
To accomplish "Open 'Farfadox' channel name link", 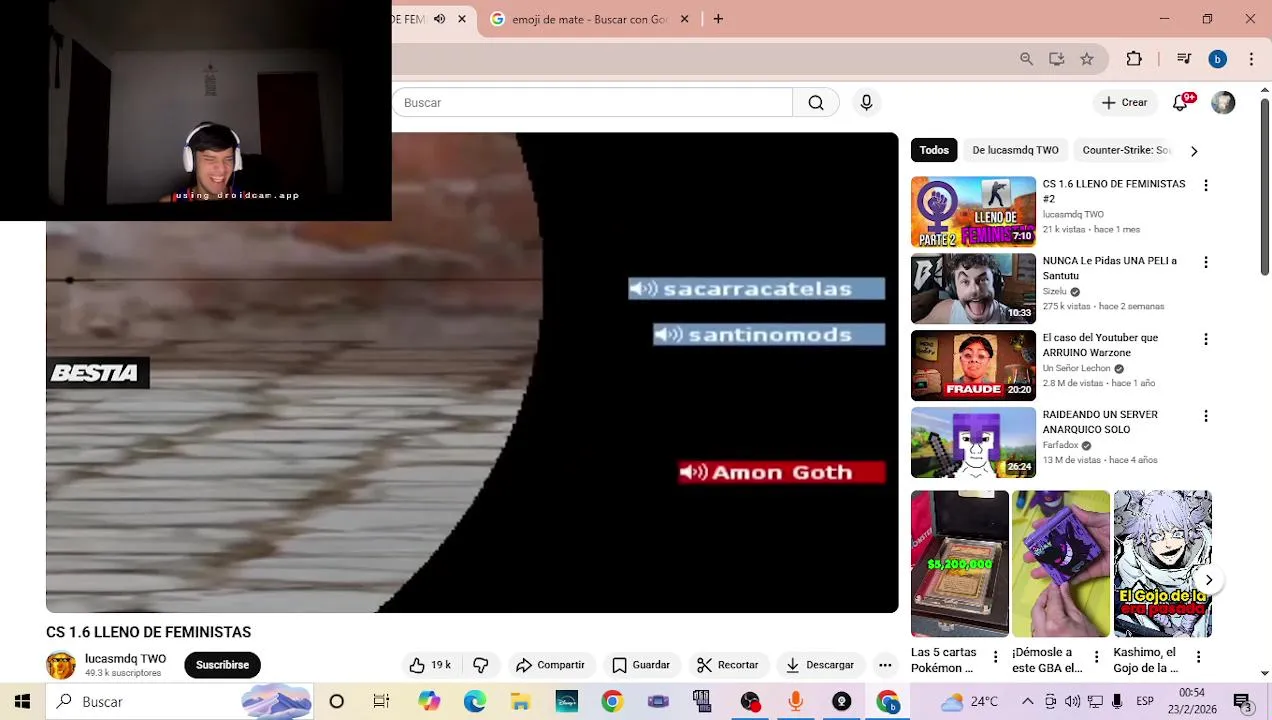I will point(1060,445).
